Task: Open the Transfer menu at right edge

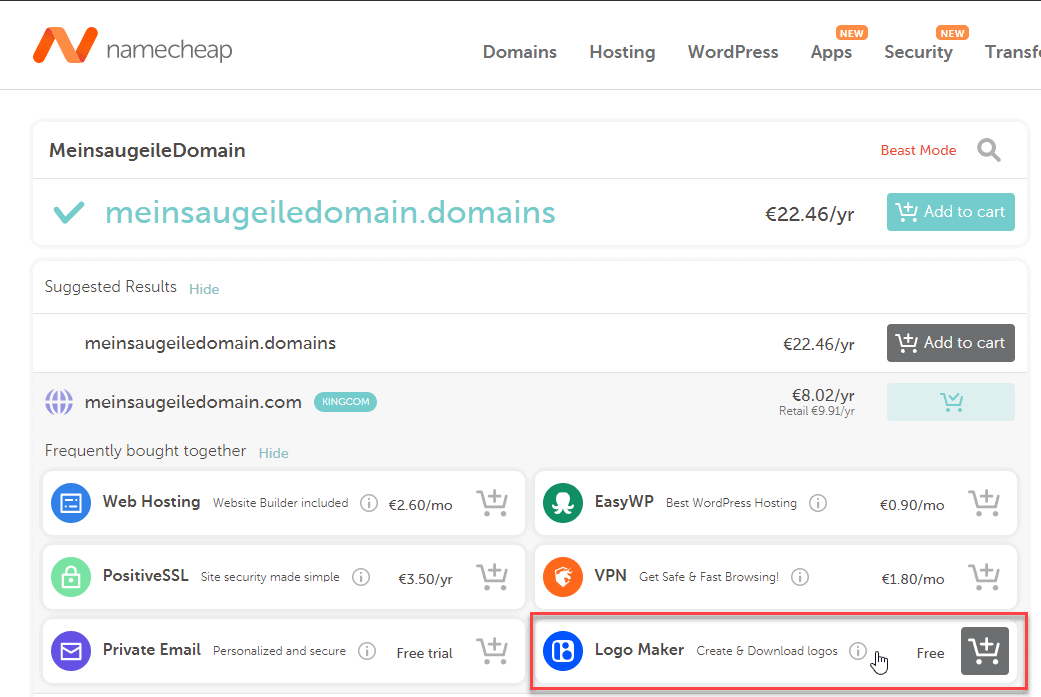Action: coord(1012,52)
